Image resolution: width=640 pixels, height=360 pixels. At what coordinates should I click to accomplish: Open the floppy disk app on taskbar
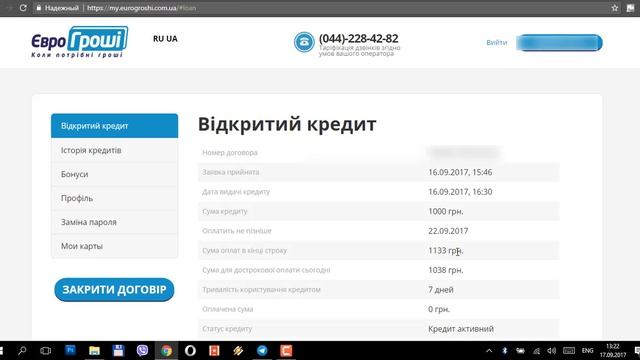click(x=118, y=351)
